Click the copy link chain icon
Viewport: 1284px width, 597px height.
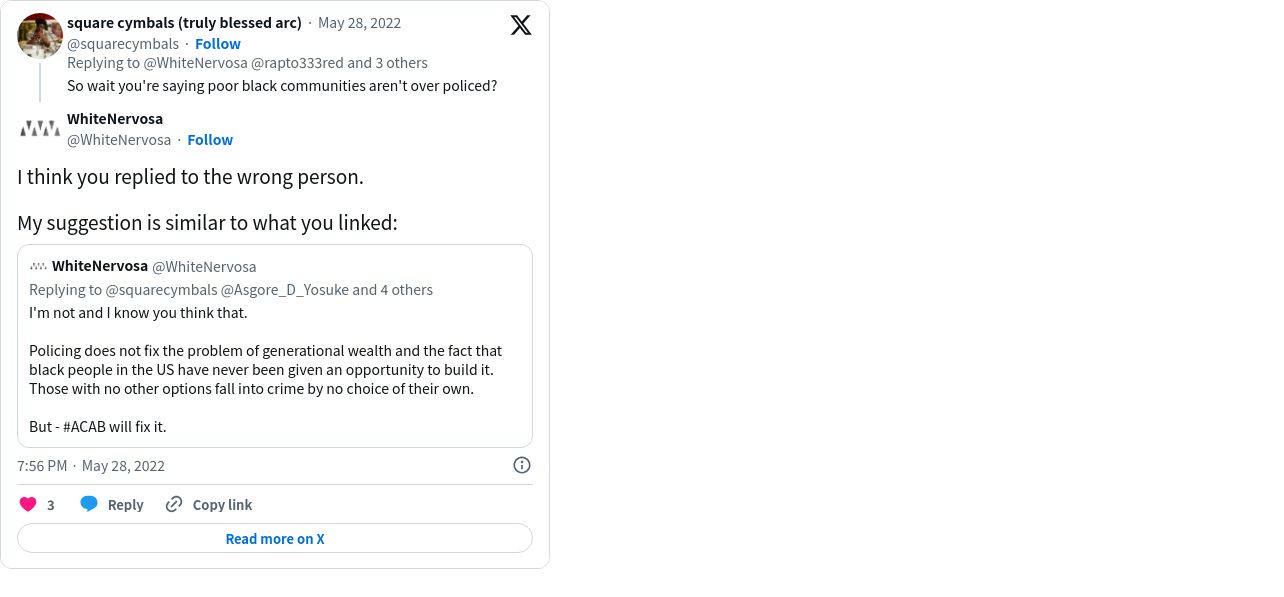[174, 504]
